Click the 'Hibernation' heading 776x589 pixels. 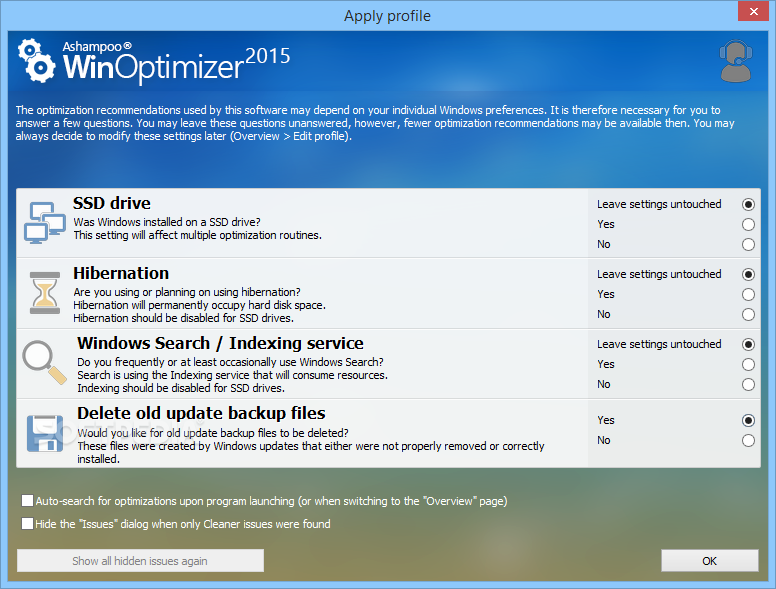tap(121, 273)
